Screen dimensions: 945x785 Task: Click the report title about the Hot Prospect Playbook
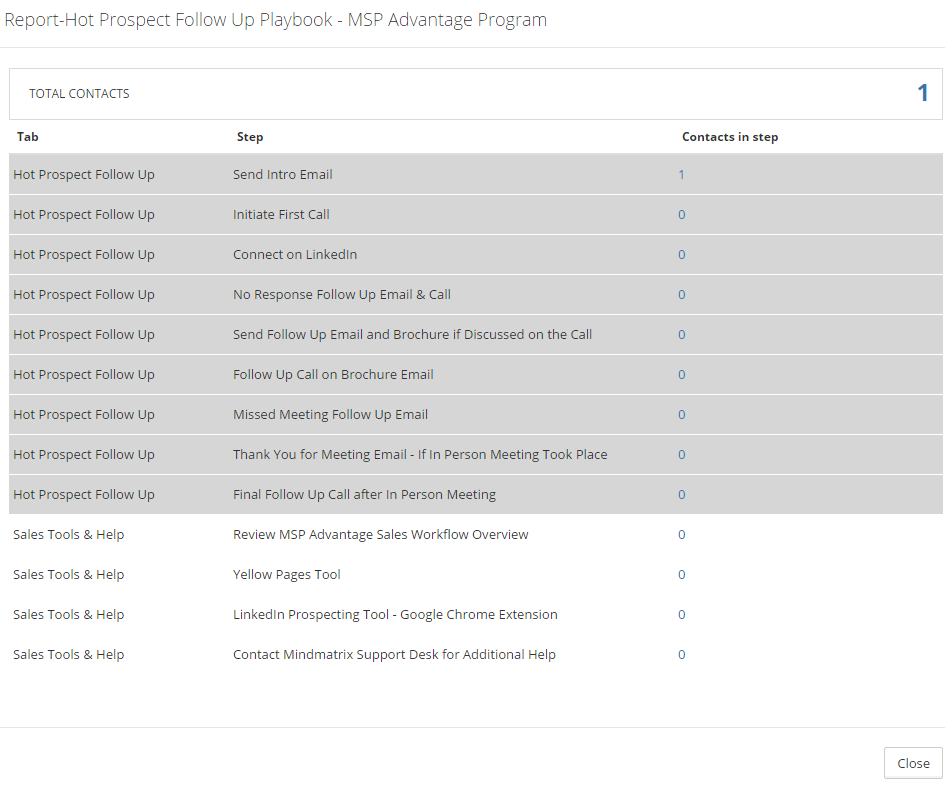276,20
